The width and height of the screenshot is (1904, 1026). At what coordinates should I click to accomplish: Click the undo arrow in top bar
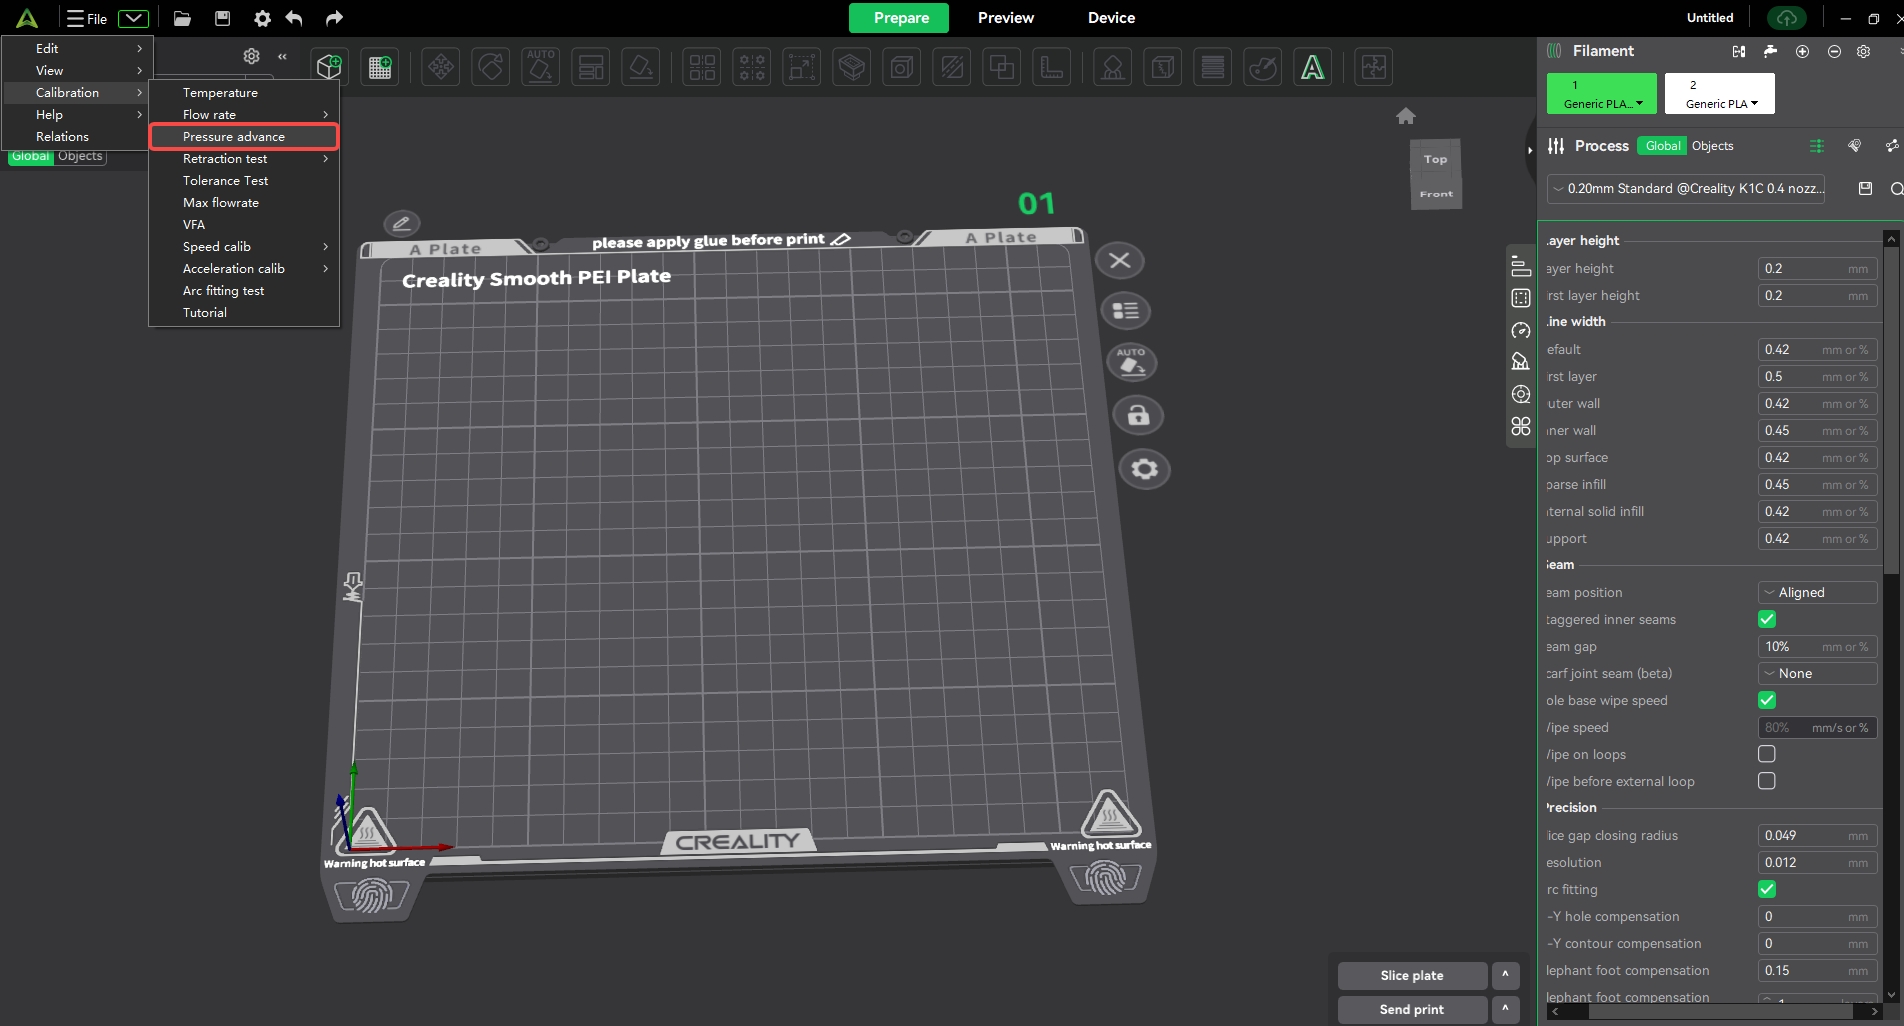tap(294, 18)
